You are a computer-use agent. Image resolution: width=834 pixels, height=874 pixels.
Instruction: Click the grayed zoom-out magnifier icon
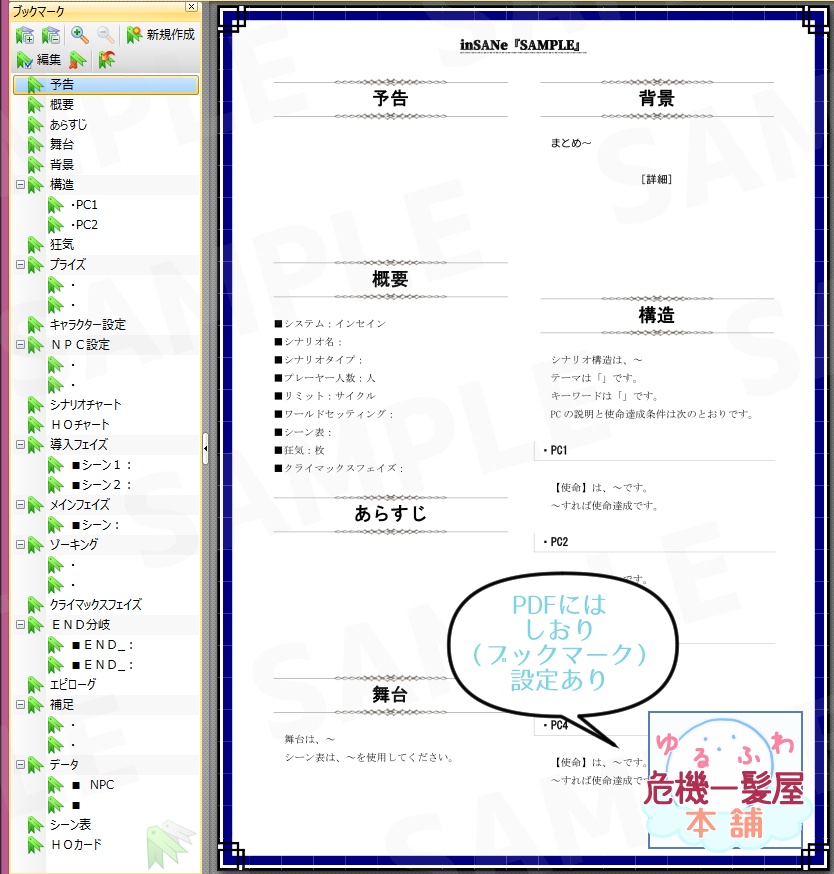(x=105, y=35)
